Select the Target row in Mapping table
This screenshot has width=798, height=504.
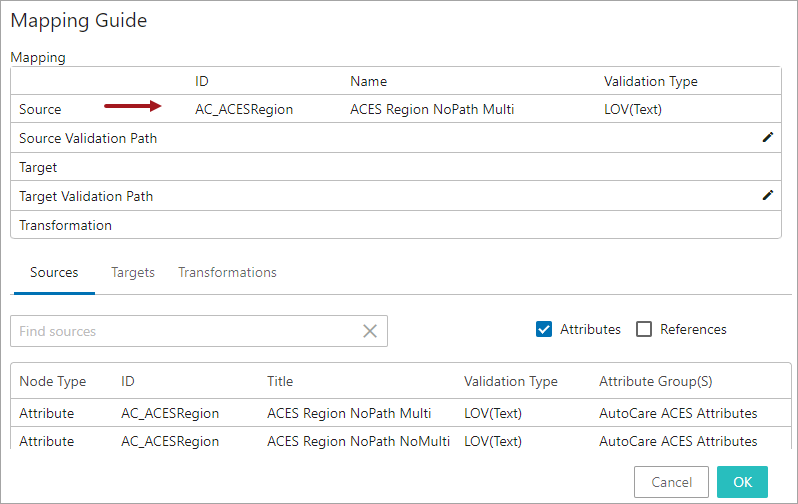pyautogui.click(x=38, y=167)
